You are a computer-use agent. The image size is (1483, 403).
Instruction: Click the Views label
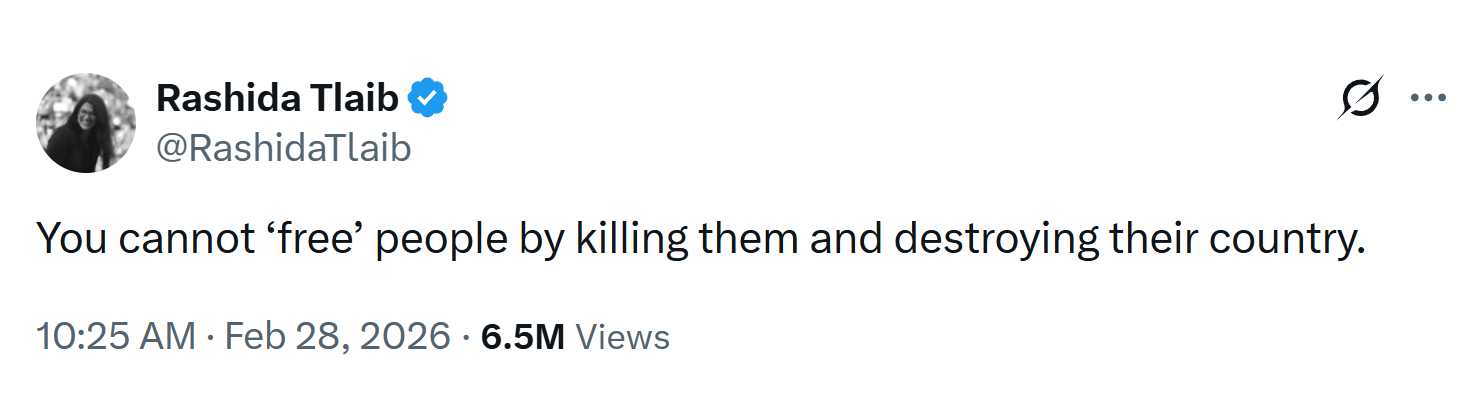point(623,336)
